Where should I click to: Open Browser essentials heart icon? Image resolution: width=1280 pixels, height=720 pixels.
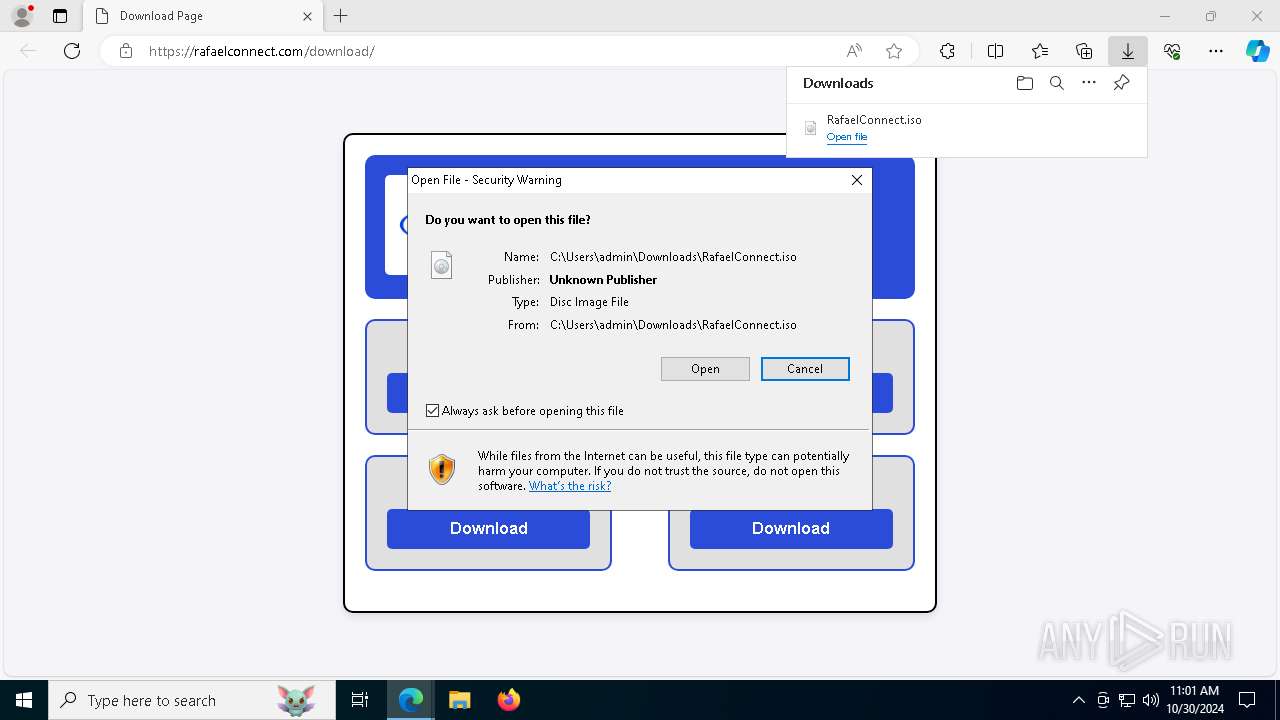click(x=1172, y=51)
